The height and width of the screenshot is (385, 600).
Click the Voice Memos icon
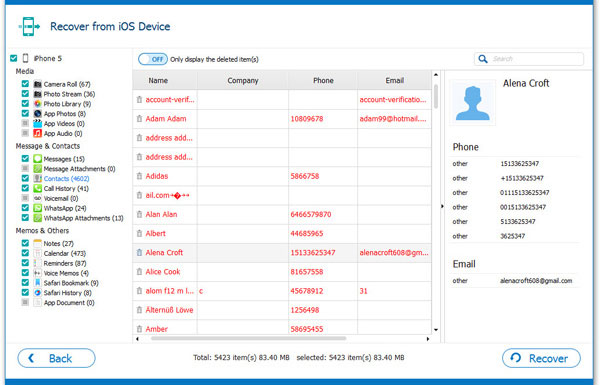tap(38, 273)
